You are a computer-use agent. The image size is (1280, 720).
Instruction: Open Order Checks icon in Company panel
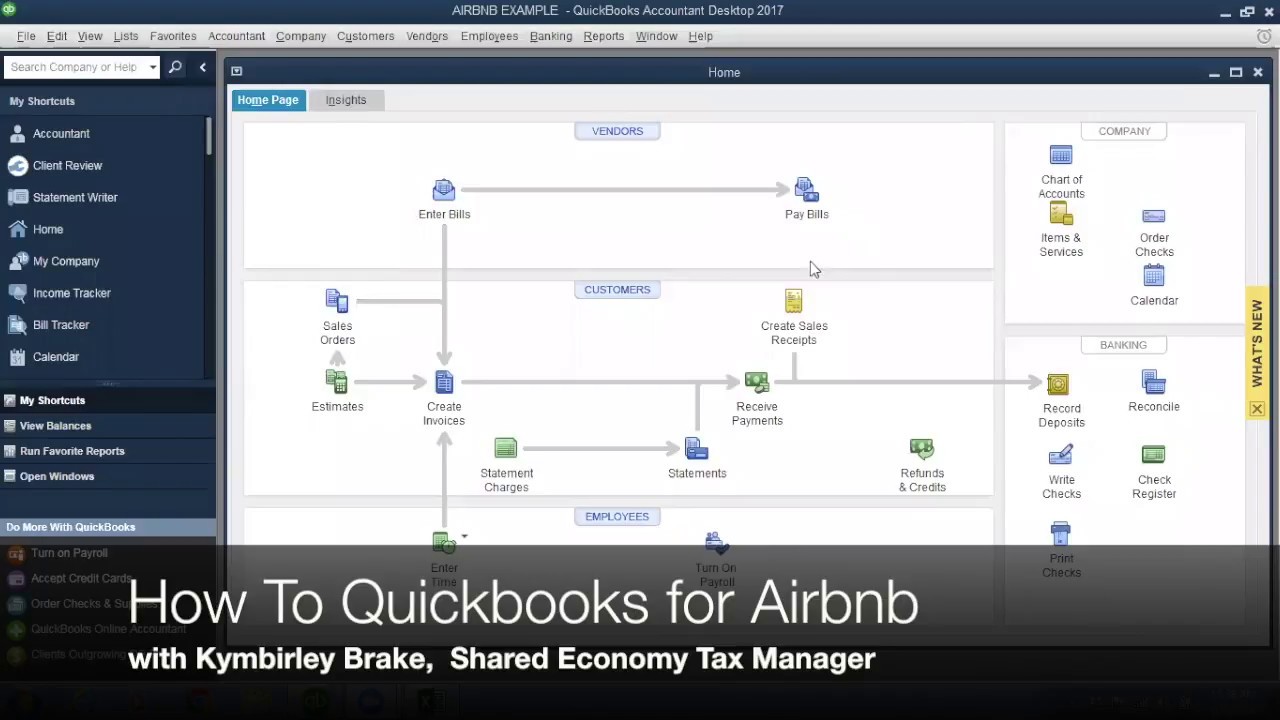point(1154,216)
